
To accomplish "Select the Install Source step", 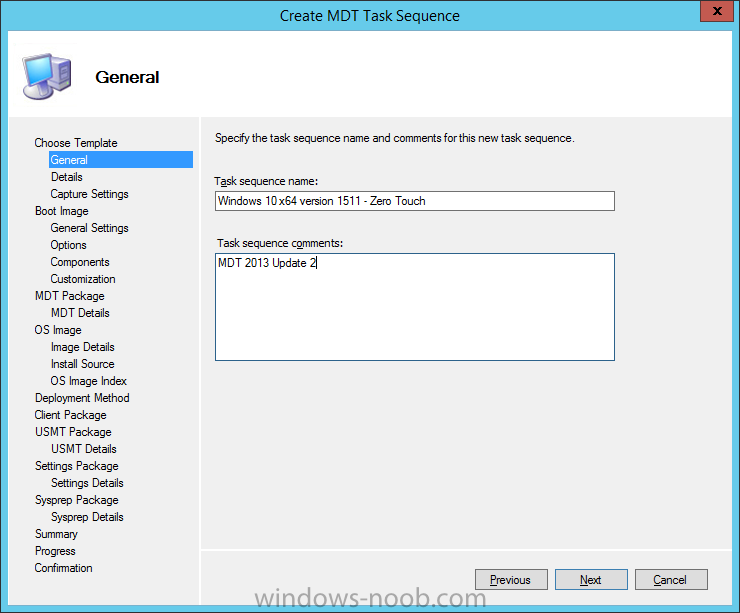I will click(83, 364).
